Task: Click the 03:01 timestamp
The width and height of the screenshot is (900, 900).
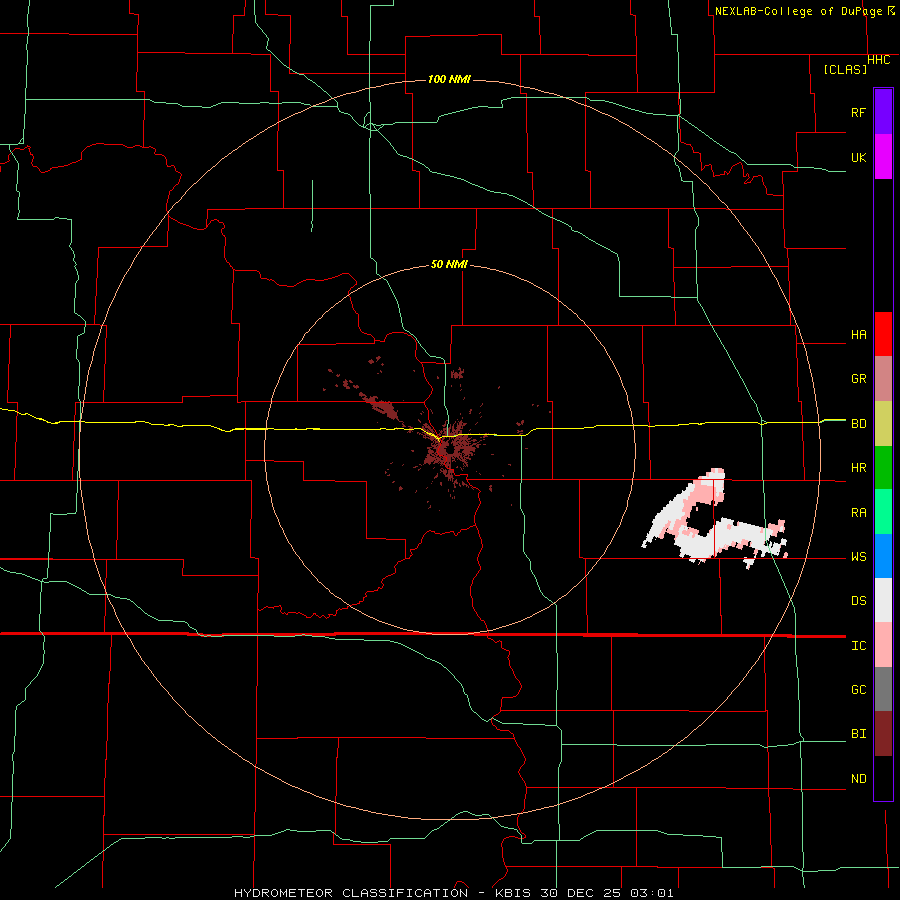Action: [x=651, y=893]
